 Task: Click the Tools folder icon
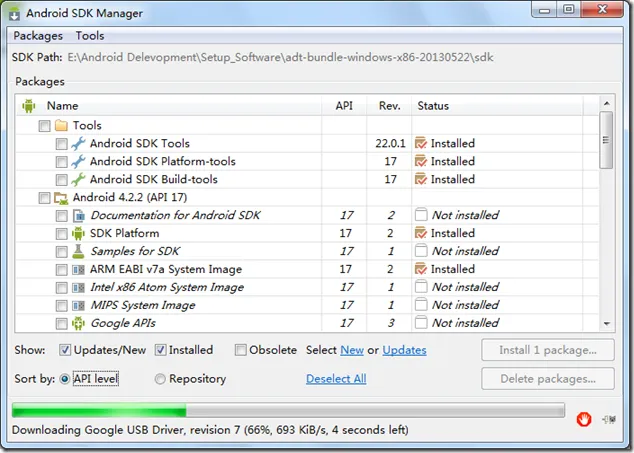pyautogui.click(x=61, y=126)
